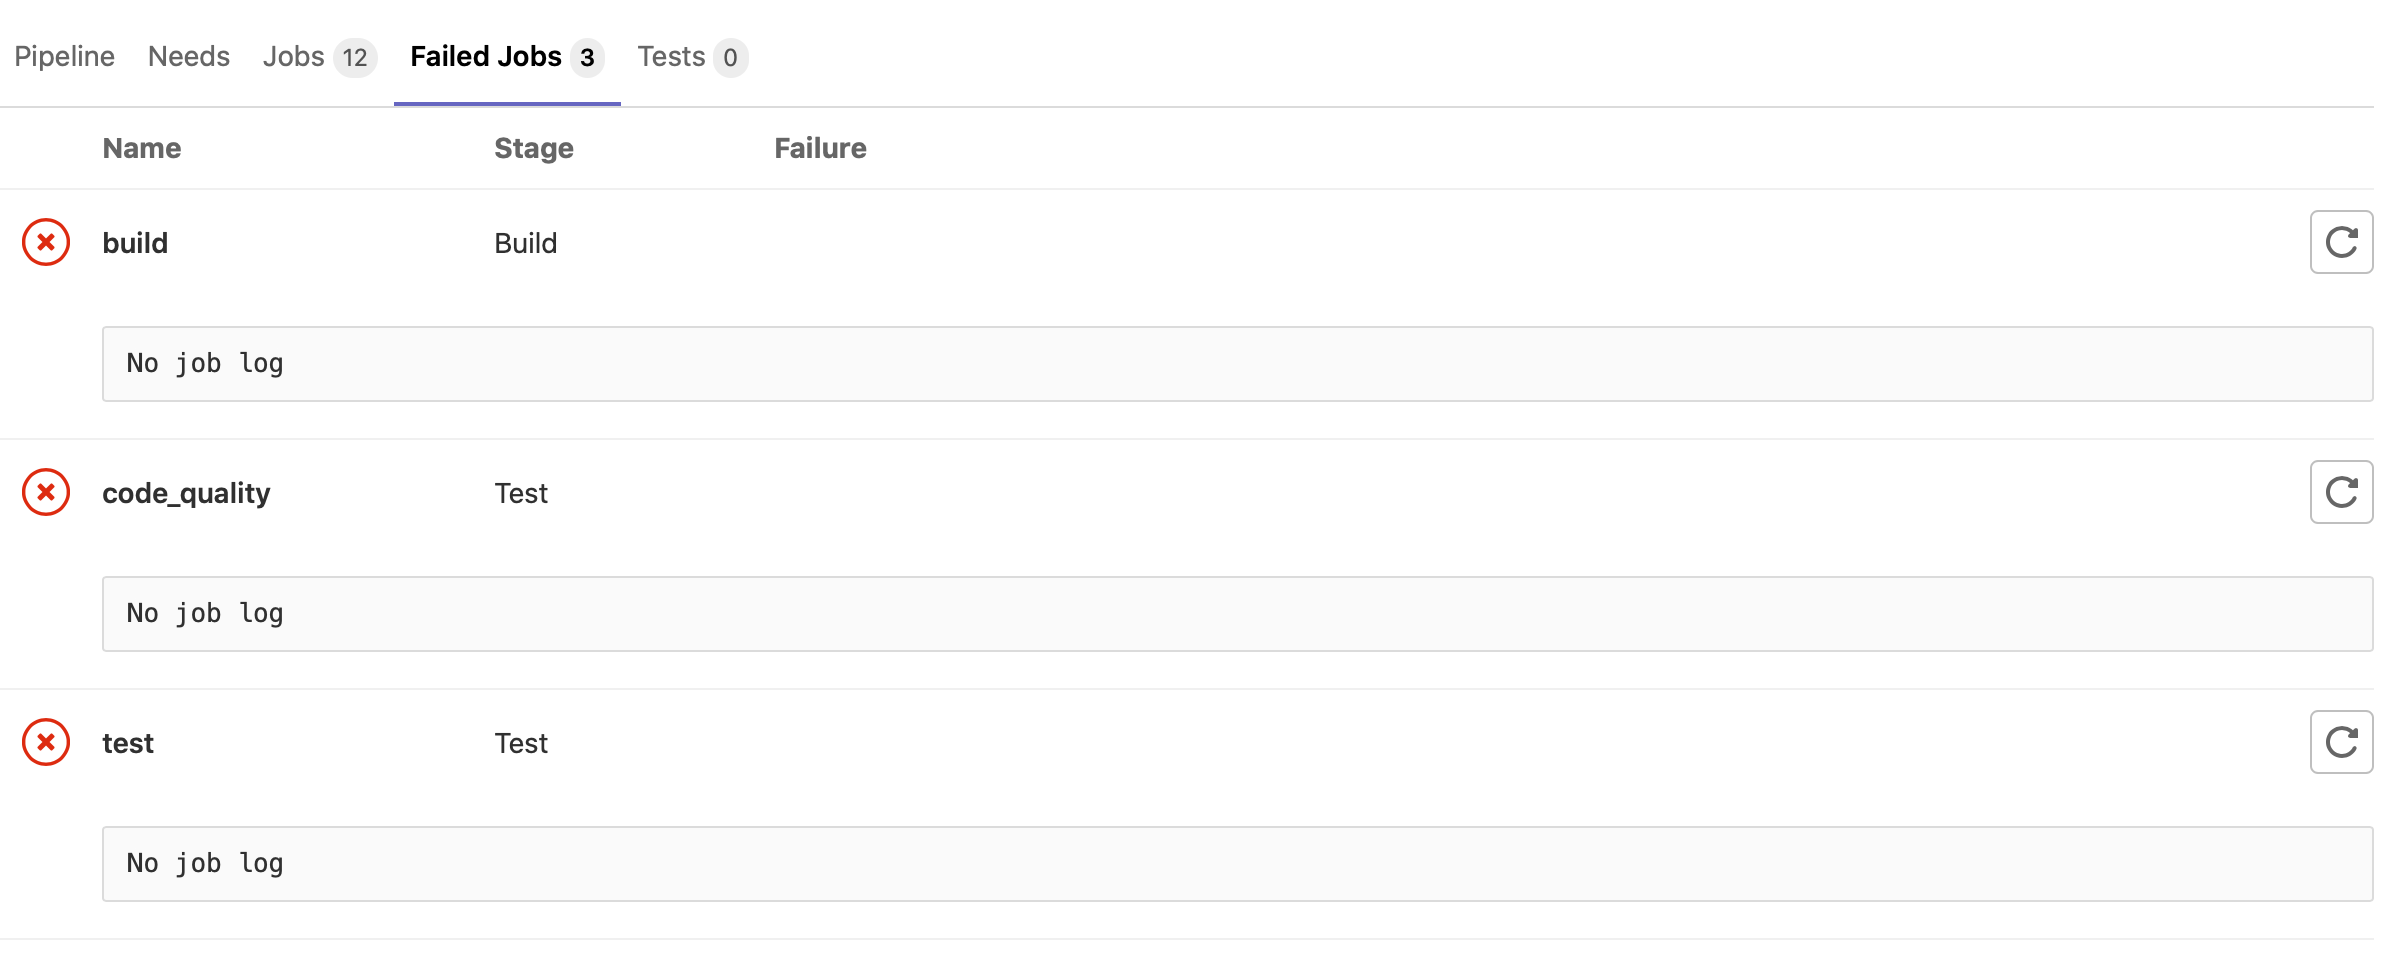Click the Jobs count badge 12

click(355, 58)
